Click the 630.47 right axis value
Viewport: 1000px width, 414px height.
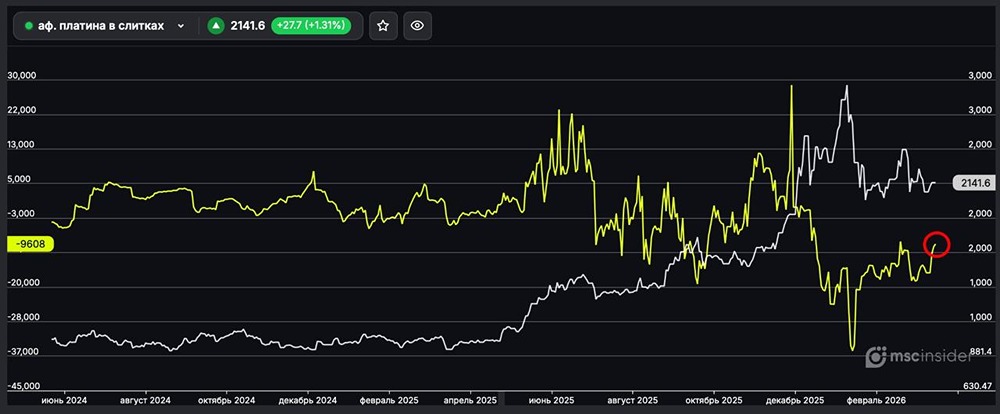[x=976, y=386]
